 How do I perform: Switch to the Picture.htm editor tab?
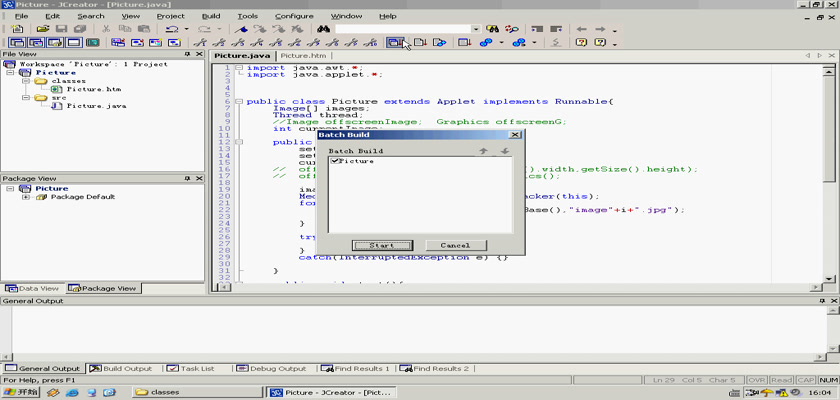tap(303, 56)
